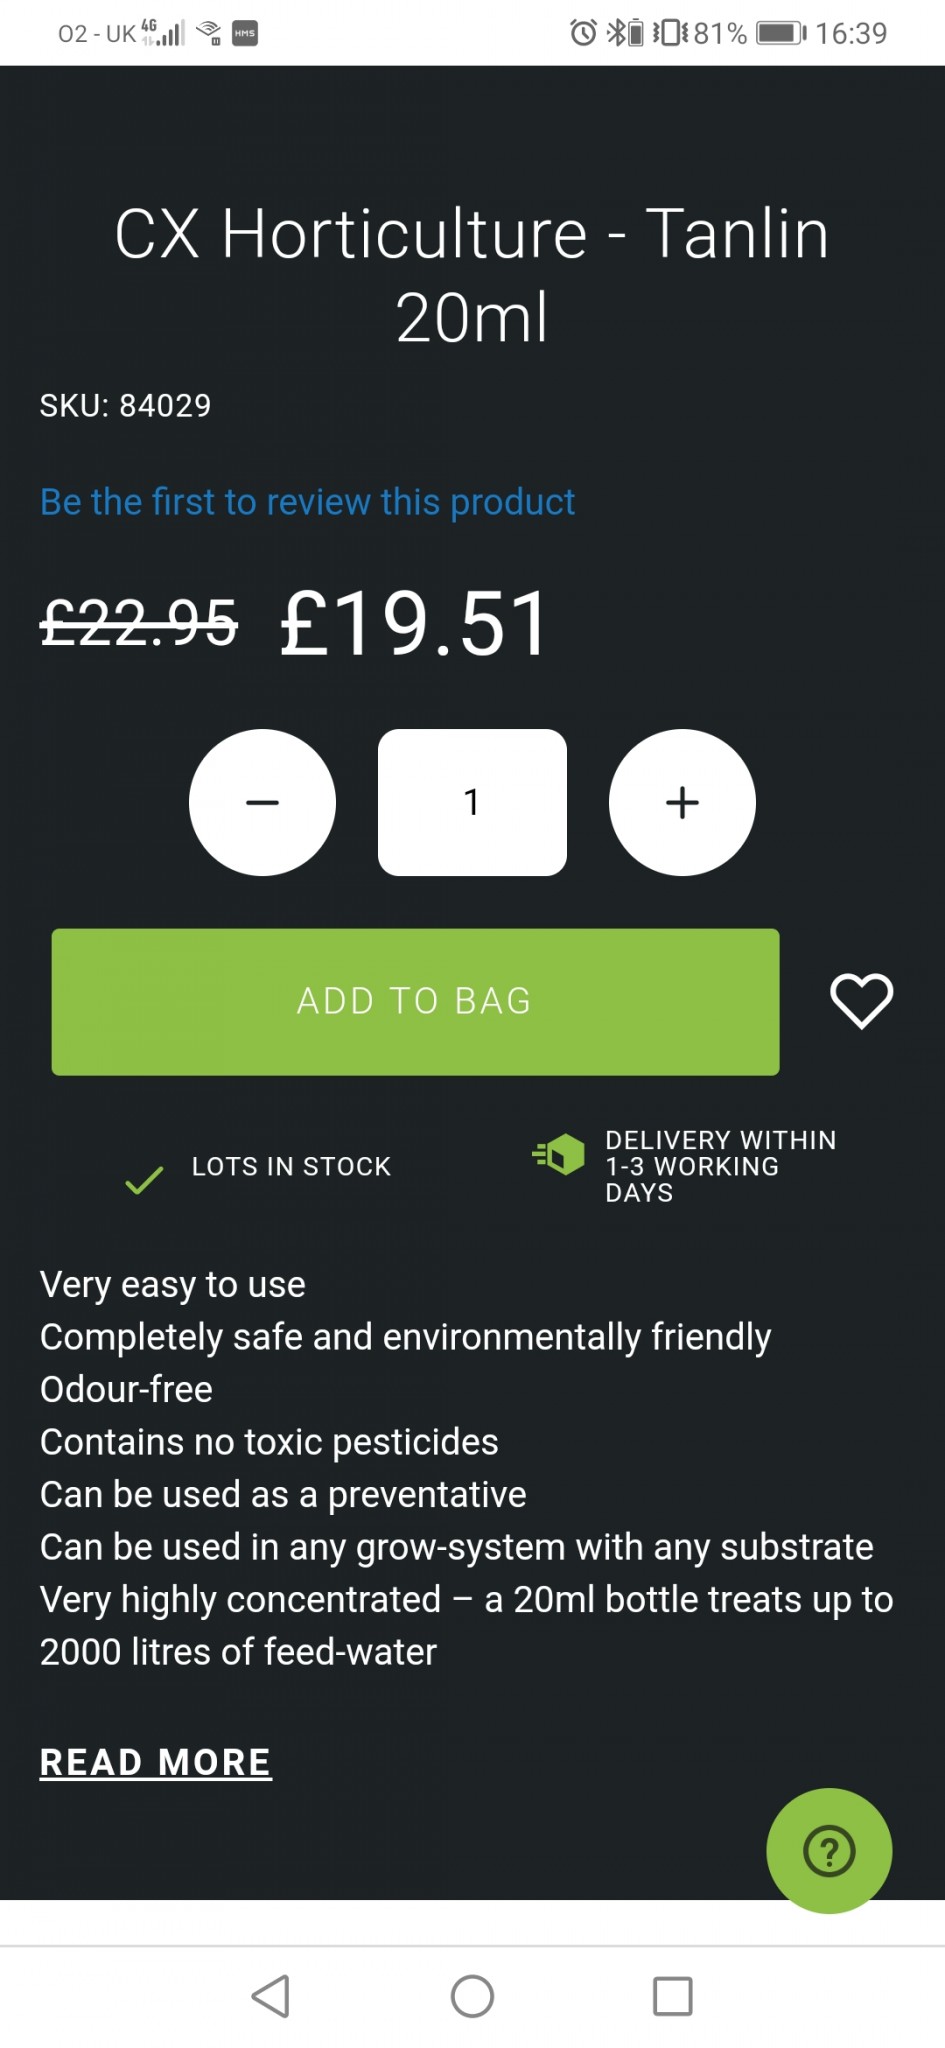Focus the quantity input field
This screenshot has height=2048, width=945.
pyautogui.click(x=472, y=803)
